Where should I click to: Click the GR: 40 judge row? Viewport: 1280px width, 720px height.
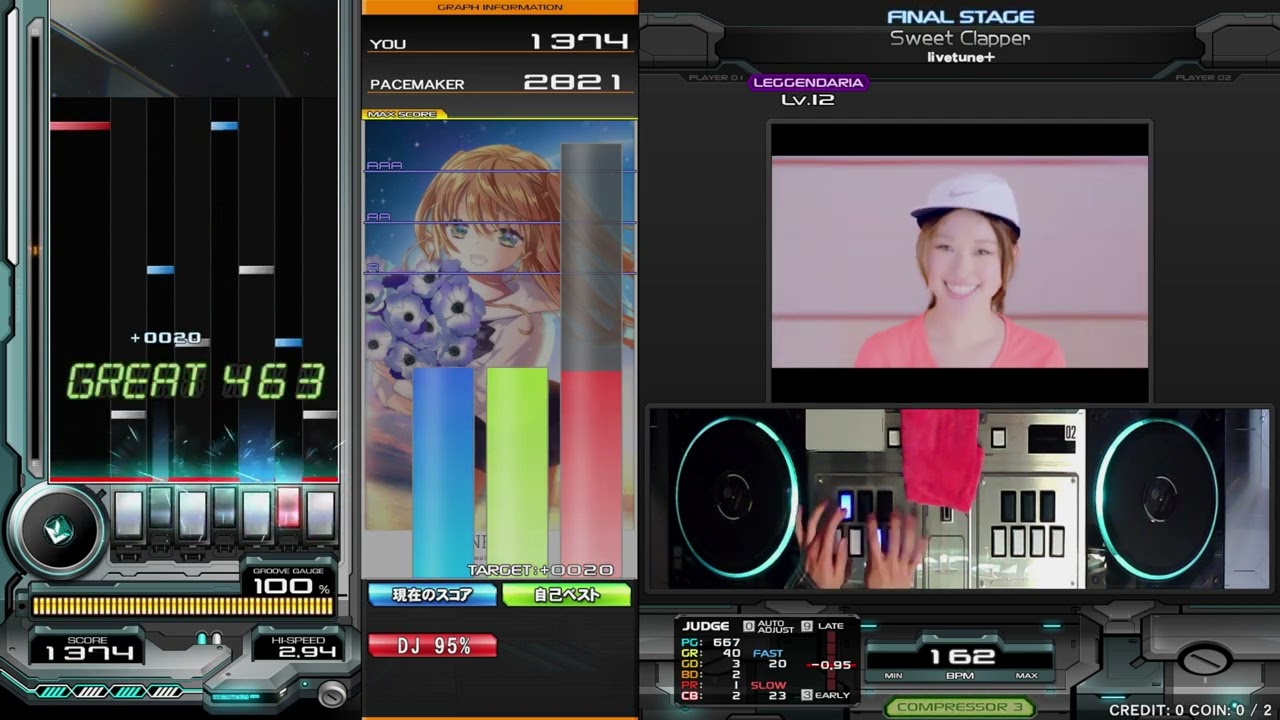click(711, 653)
